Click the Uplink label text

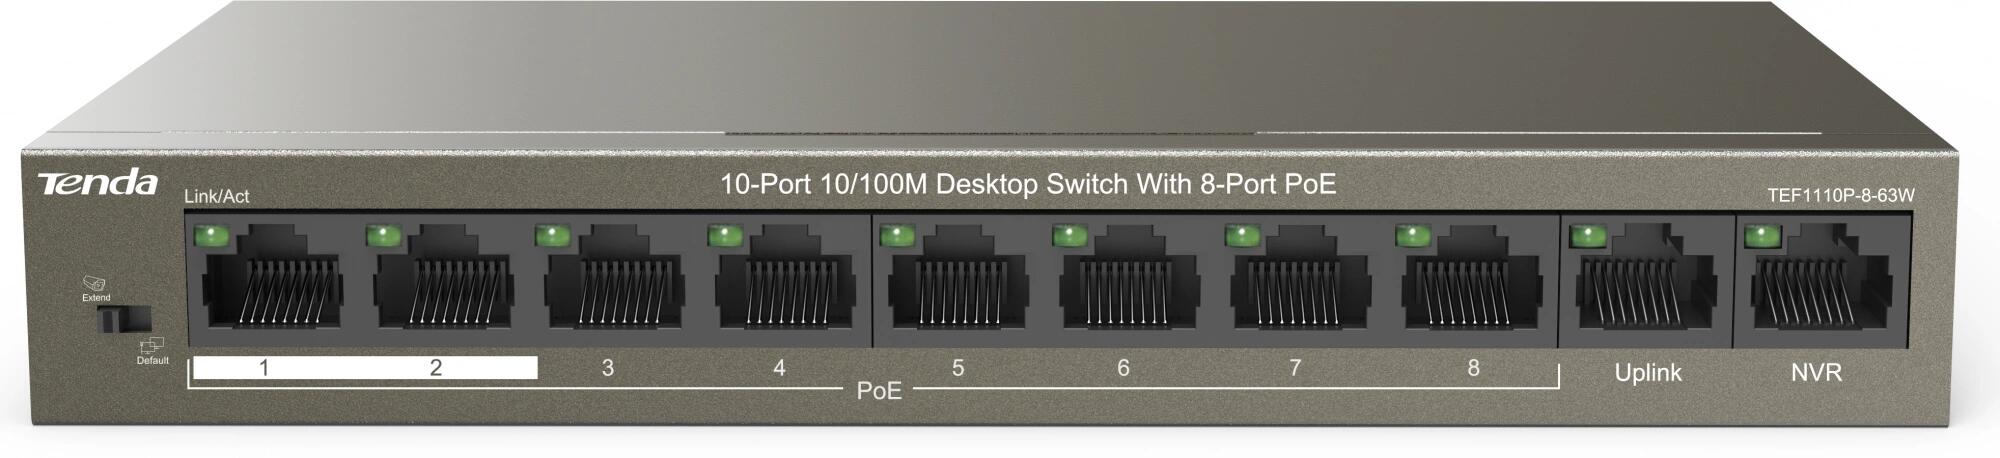tap(1648, 373)
